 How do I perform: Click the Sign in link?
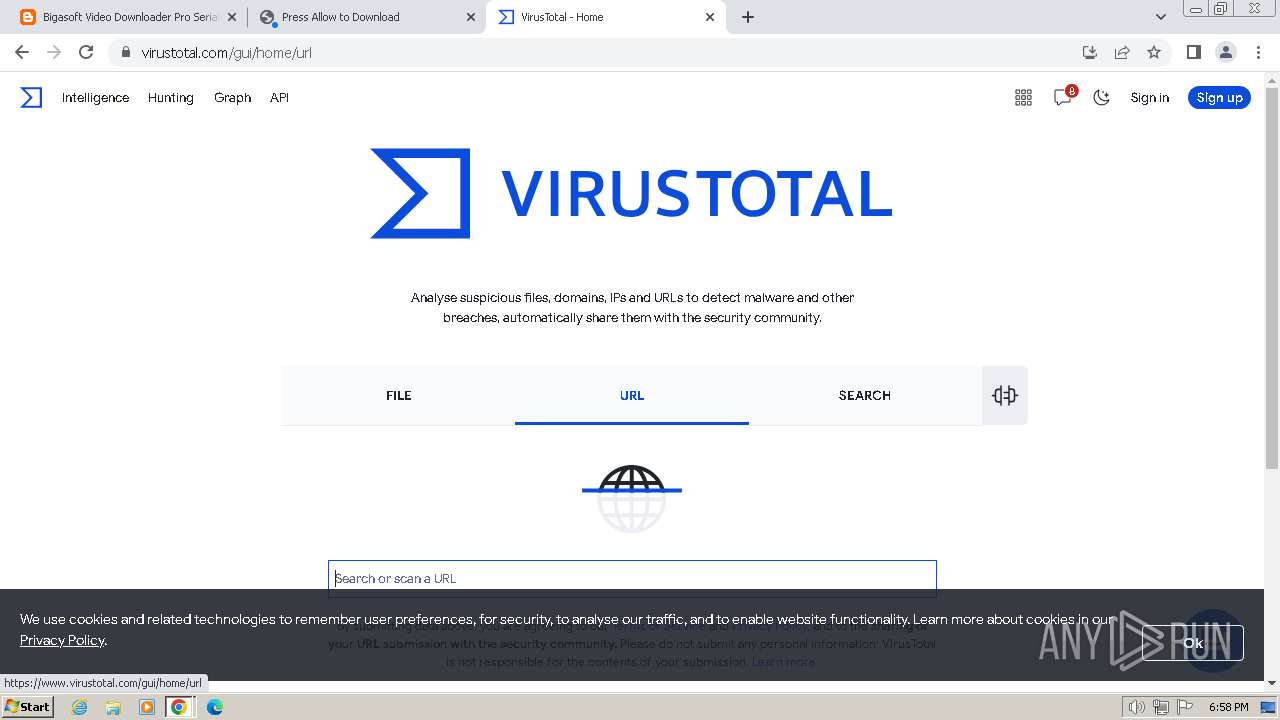(1149, 97)
